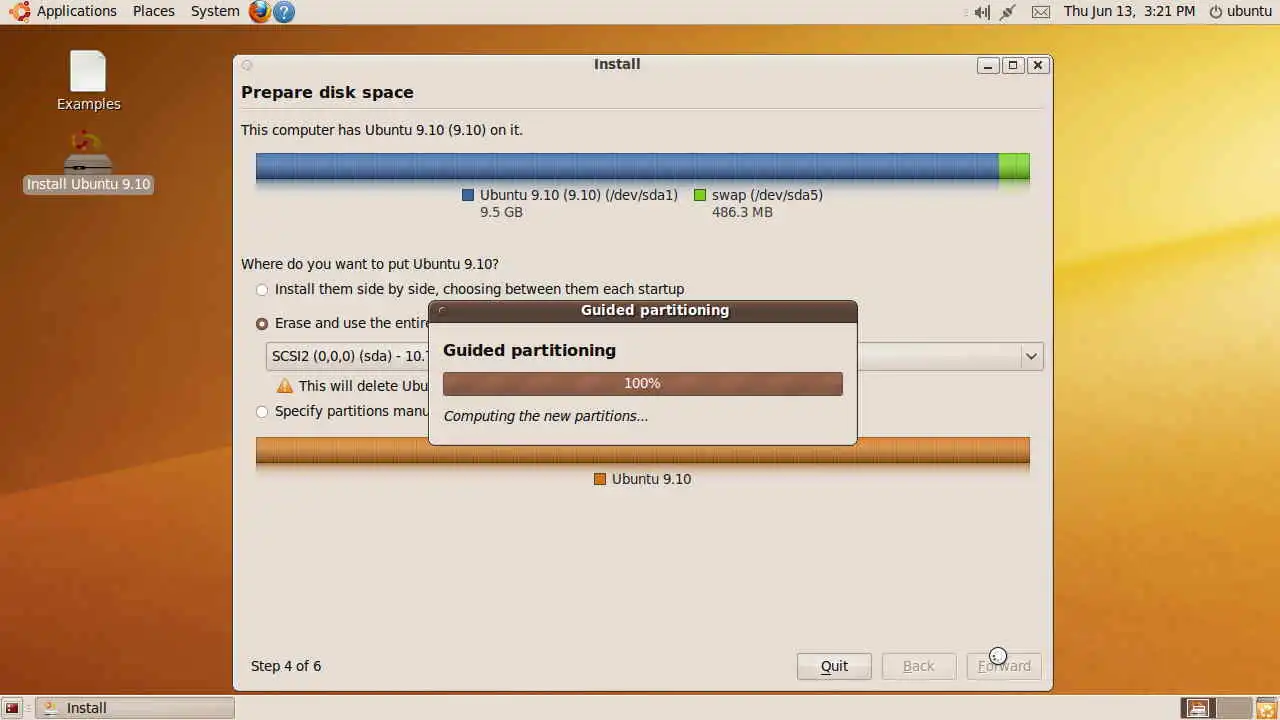Click the 'Prepare disk space' heading

point(327,93)
